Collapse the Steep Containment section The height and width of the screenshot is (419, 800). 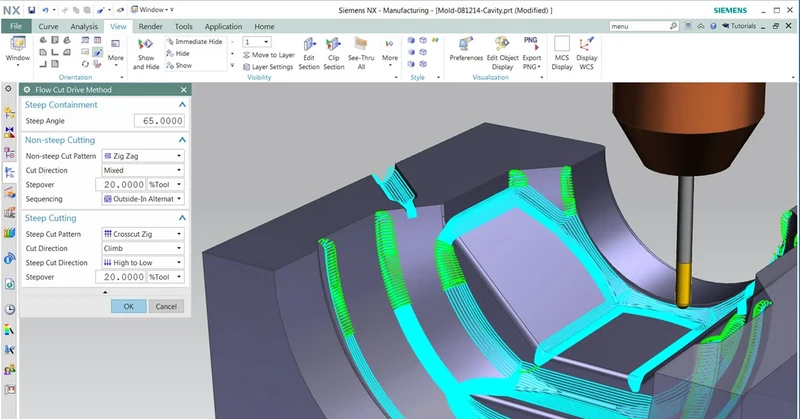[x=182, y=105]
